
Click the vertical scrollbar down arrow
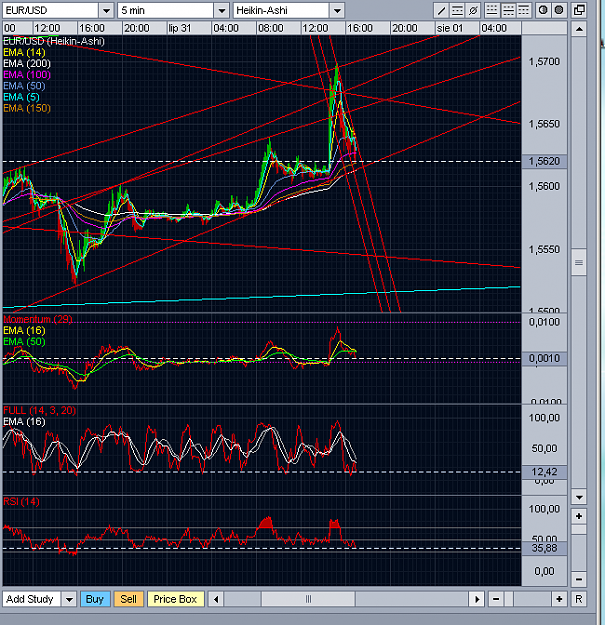tap(579, 497)
